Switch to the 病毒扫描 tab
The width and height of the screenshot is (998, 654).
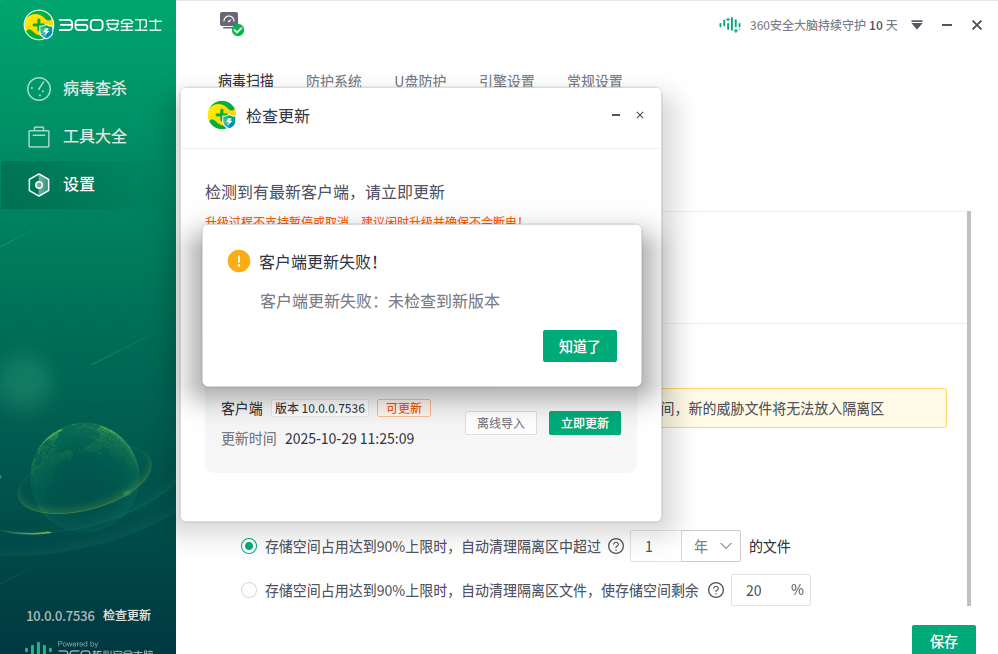tap(246, 81)
